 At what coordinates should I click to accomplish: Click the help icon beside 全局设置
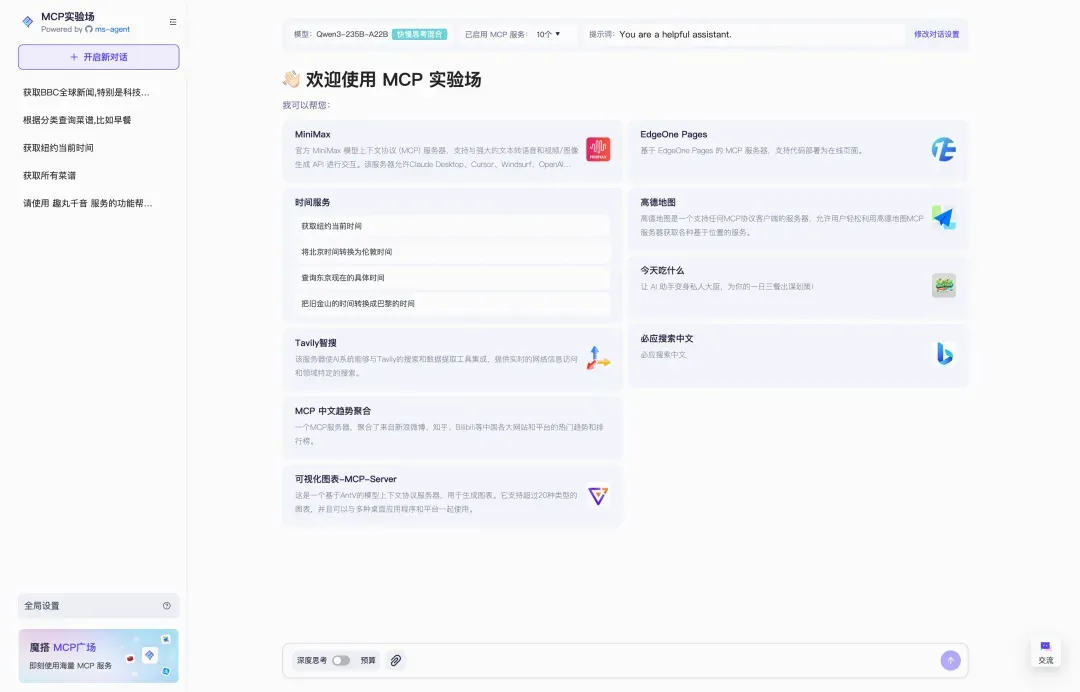(x=167, y=606)
